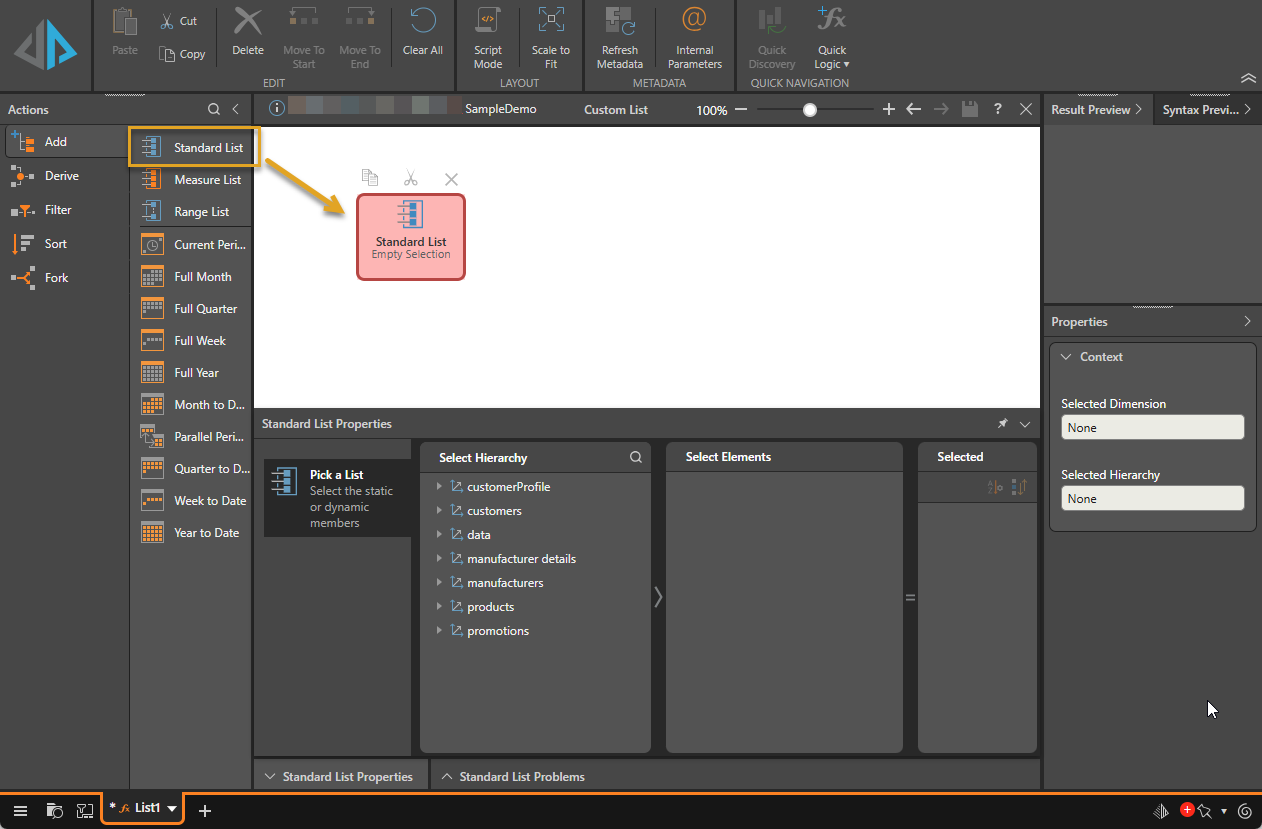Click the Selected Dimension field
The width and height of the screenshot is (1262, 829).
click(x=1152, y=428)
